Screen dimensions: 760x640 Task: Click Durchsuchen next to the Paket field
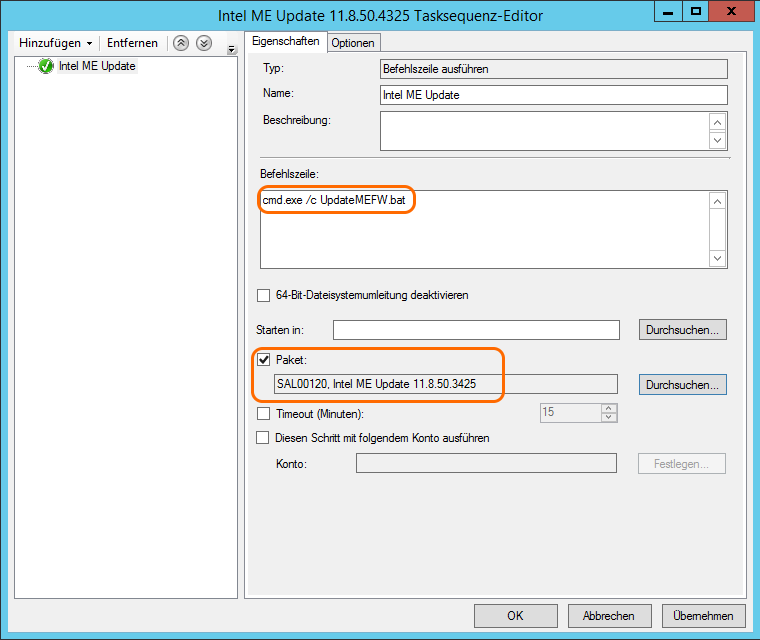[682, 384]
